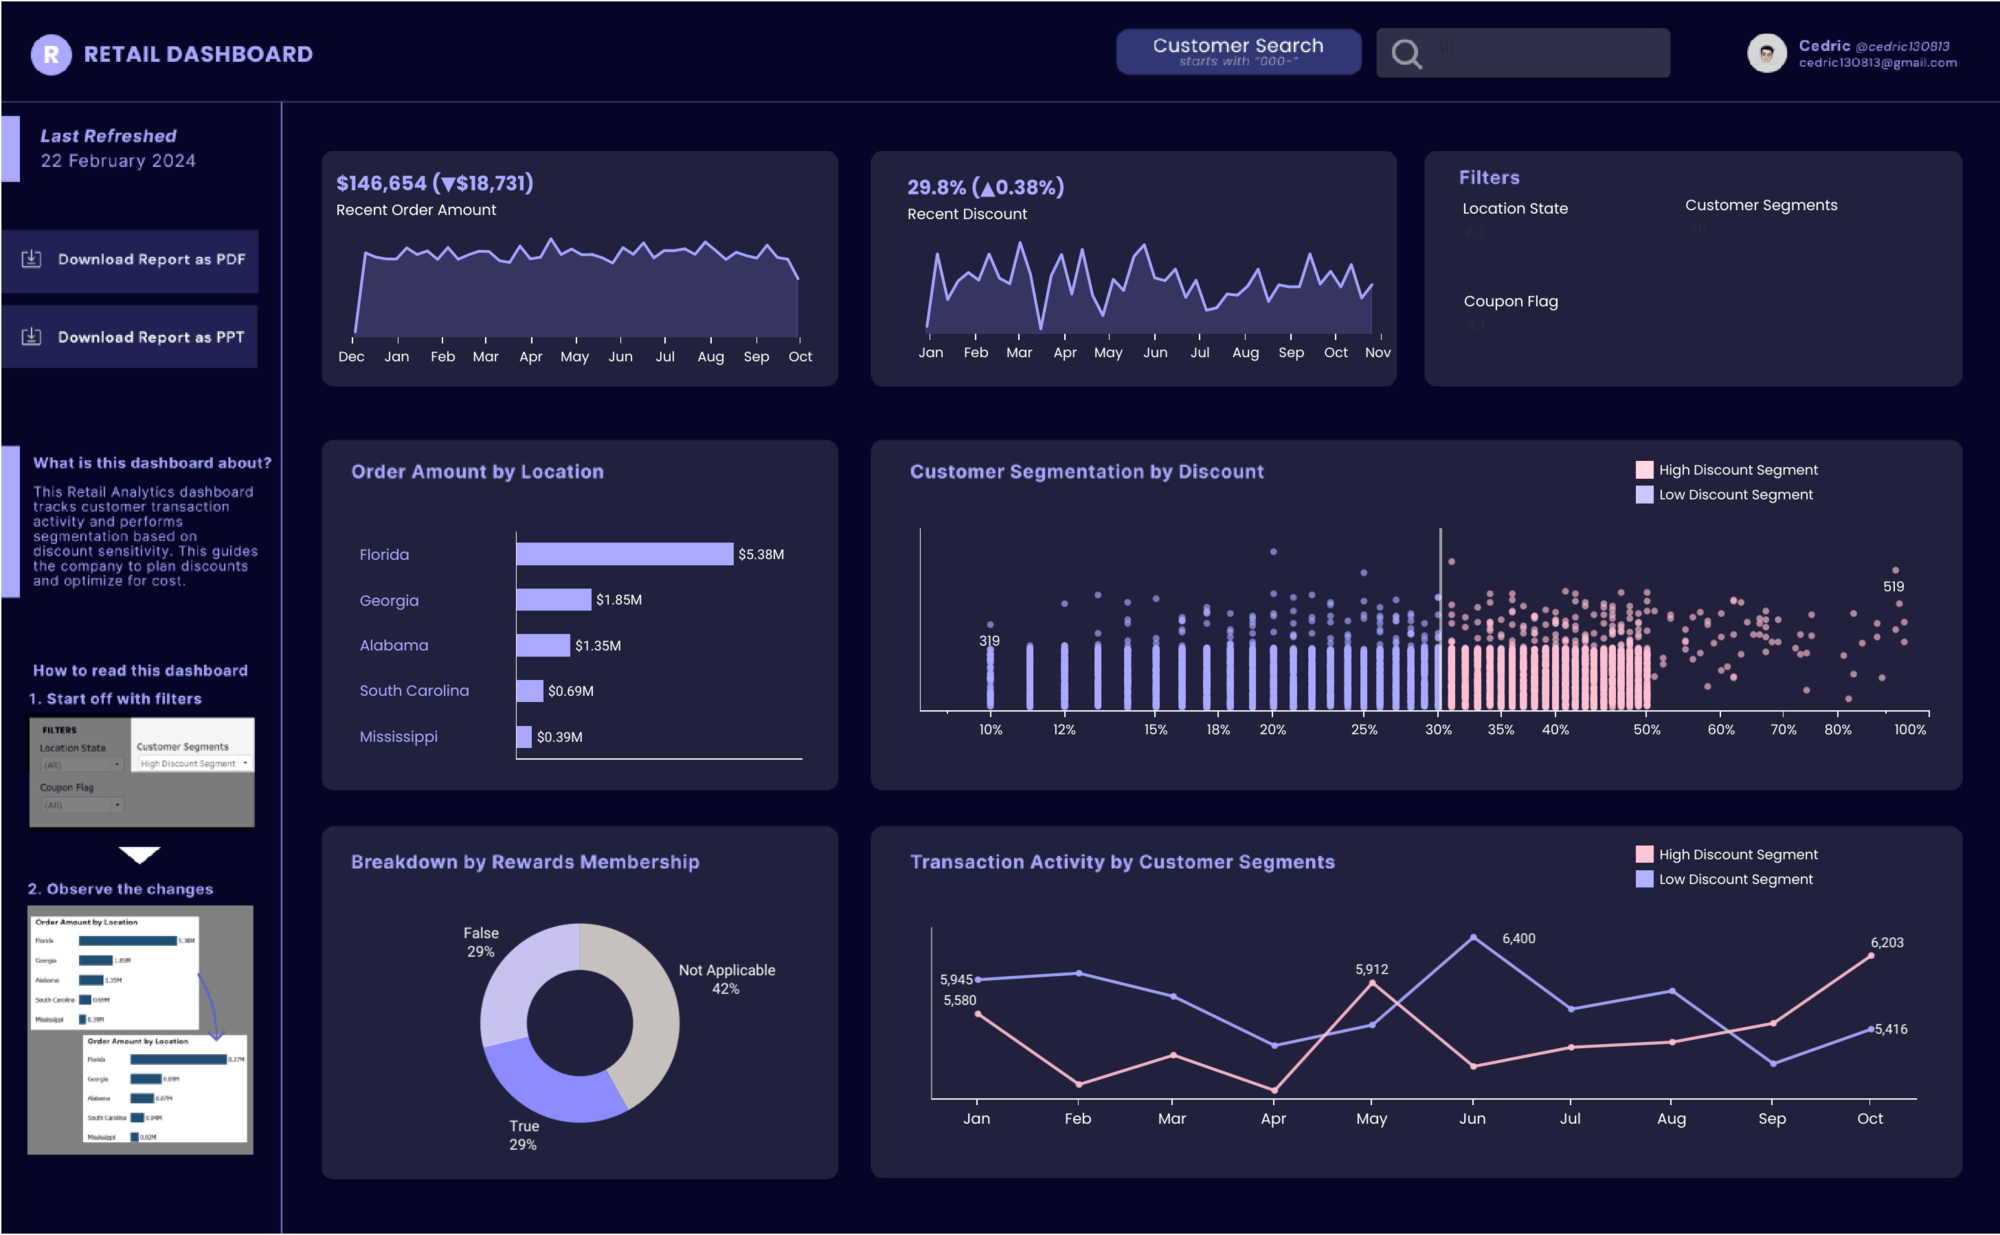Click the R logo of Retail Dashboard
This screenshot has height=1235, width=2000.
[51, 54]
